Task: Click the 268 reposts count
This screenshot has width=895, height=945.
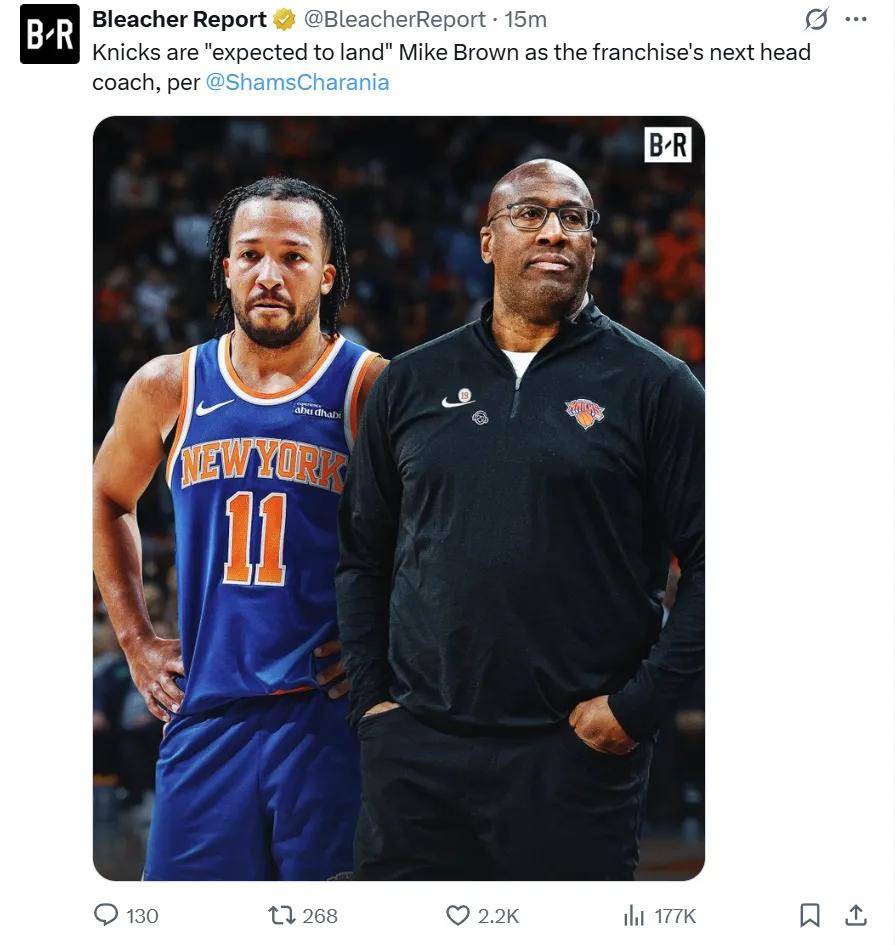Action: (x=320, y=916)
